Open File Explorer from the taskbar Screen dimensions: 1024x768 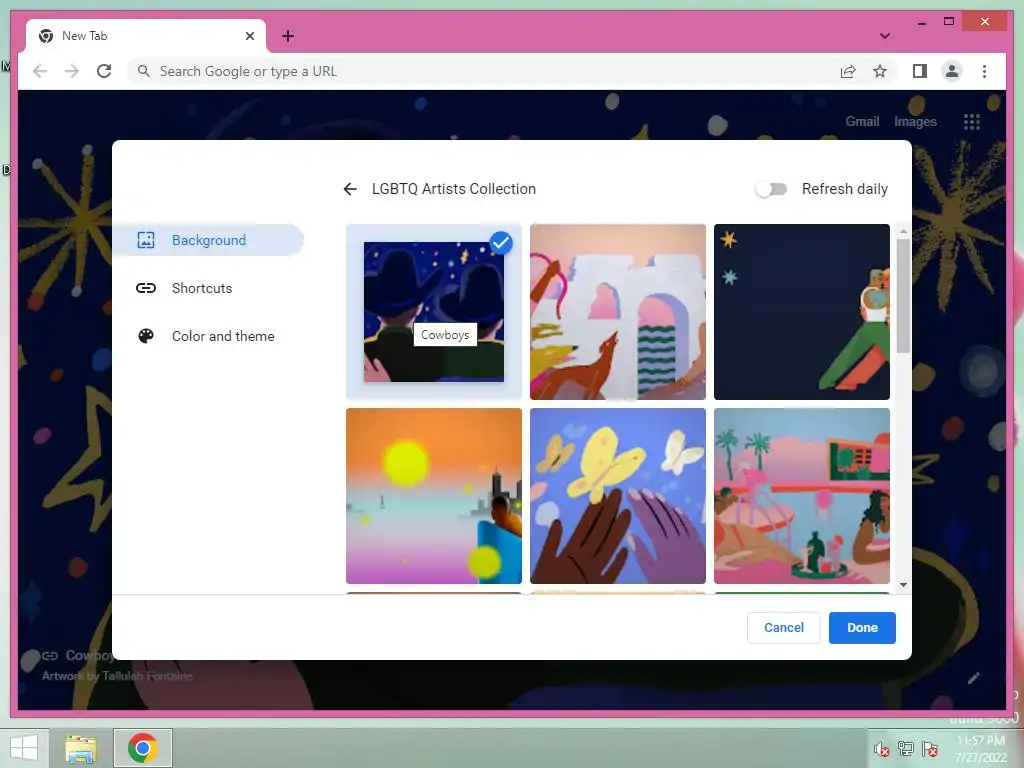[x=80, y=748]
